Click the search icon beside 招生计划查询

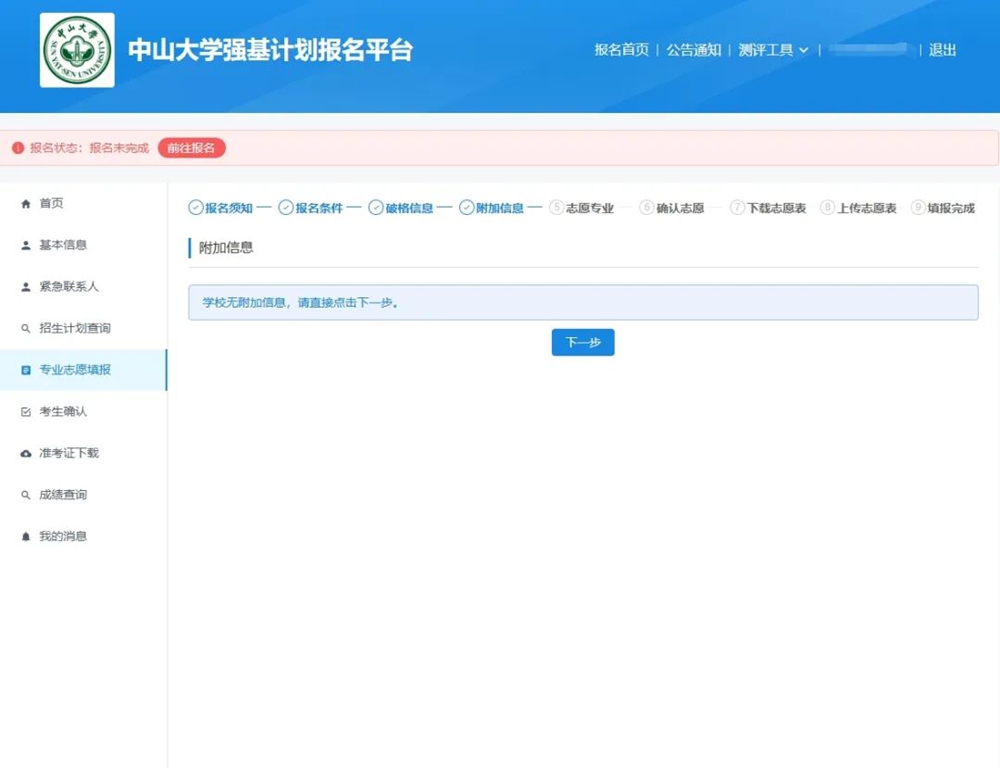click(26, 329)
